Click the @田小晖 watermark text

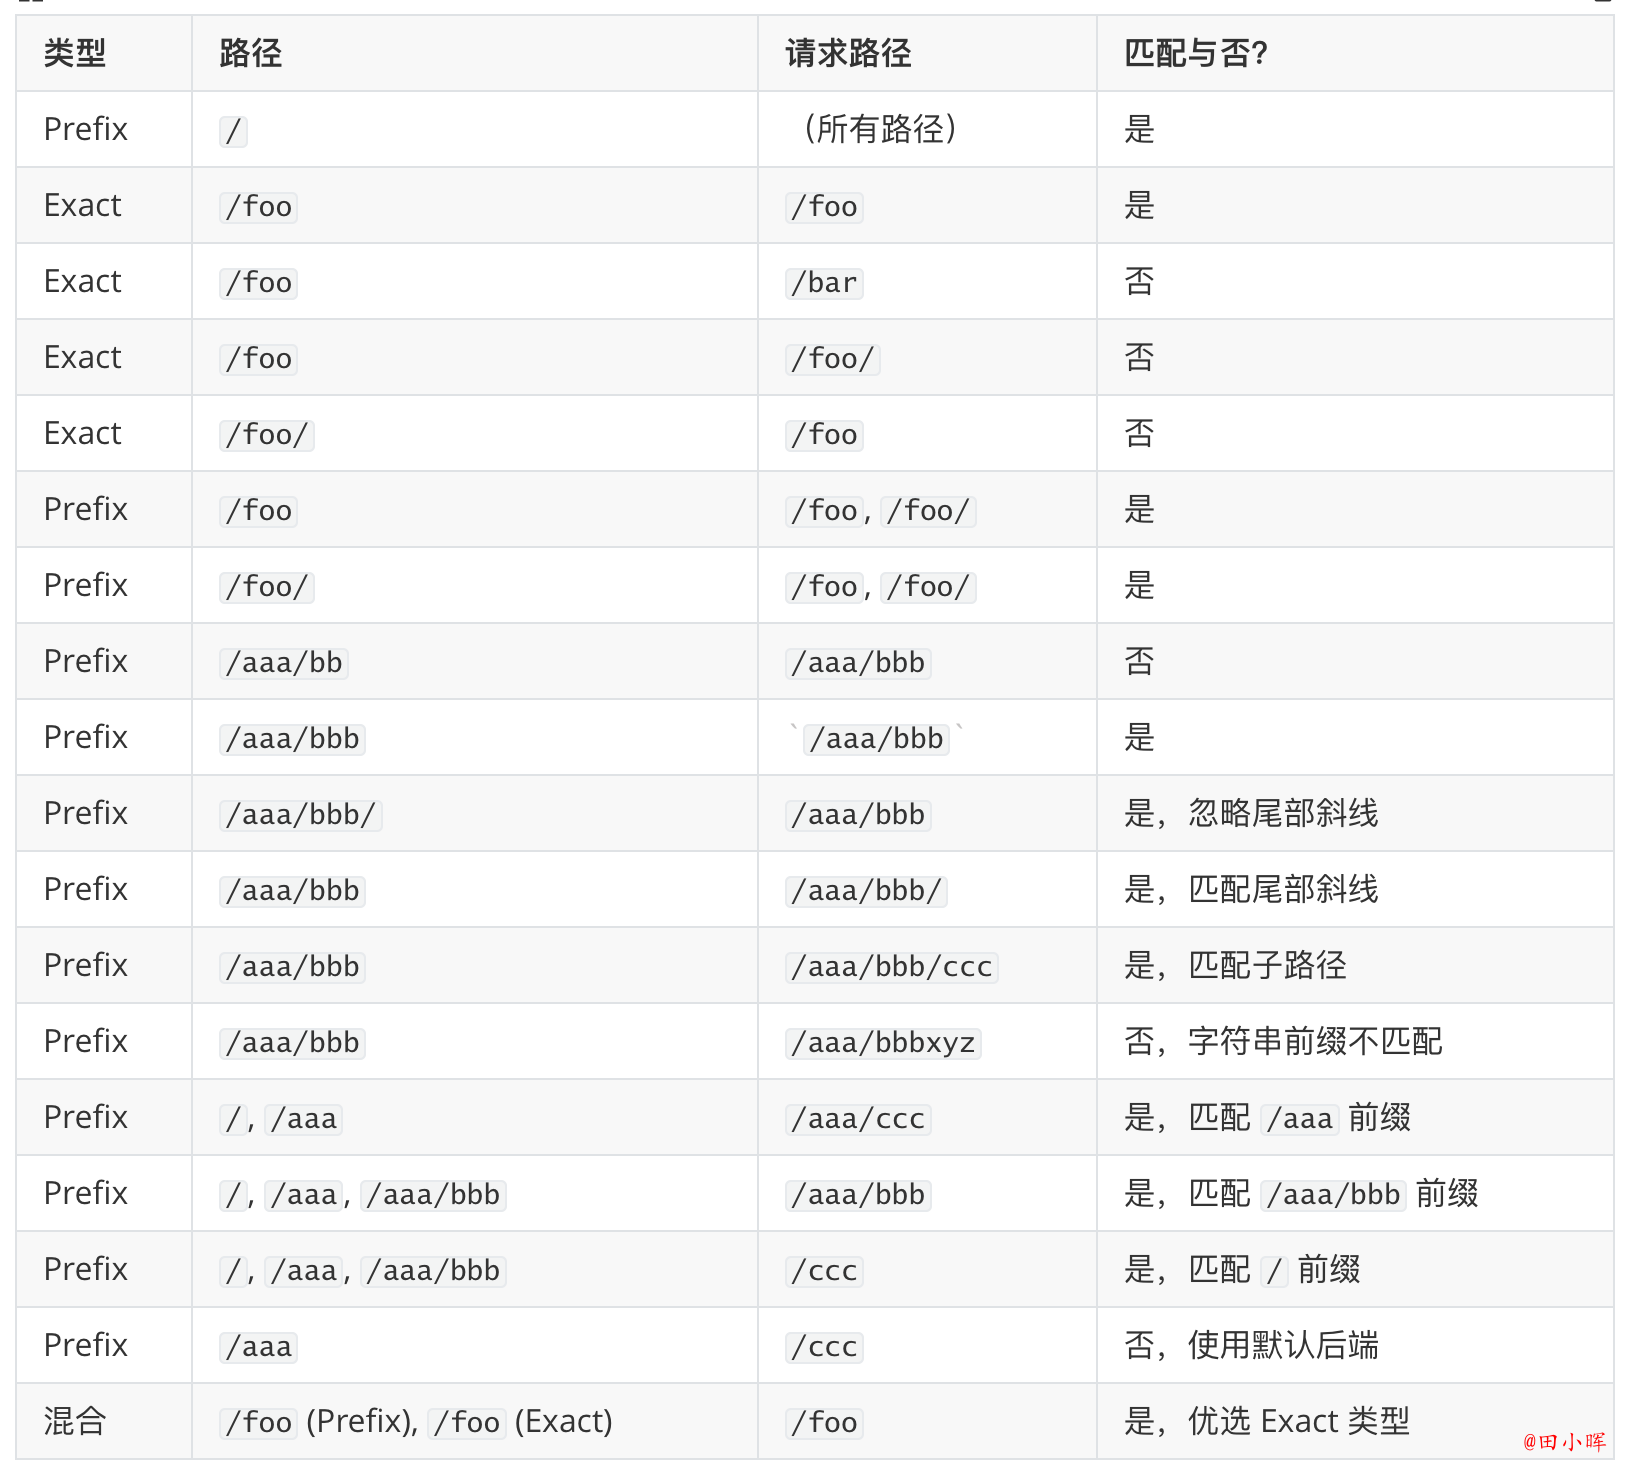coord(1564,1442)
